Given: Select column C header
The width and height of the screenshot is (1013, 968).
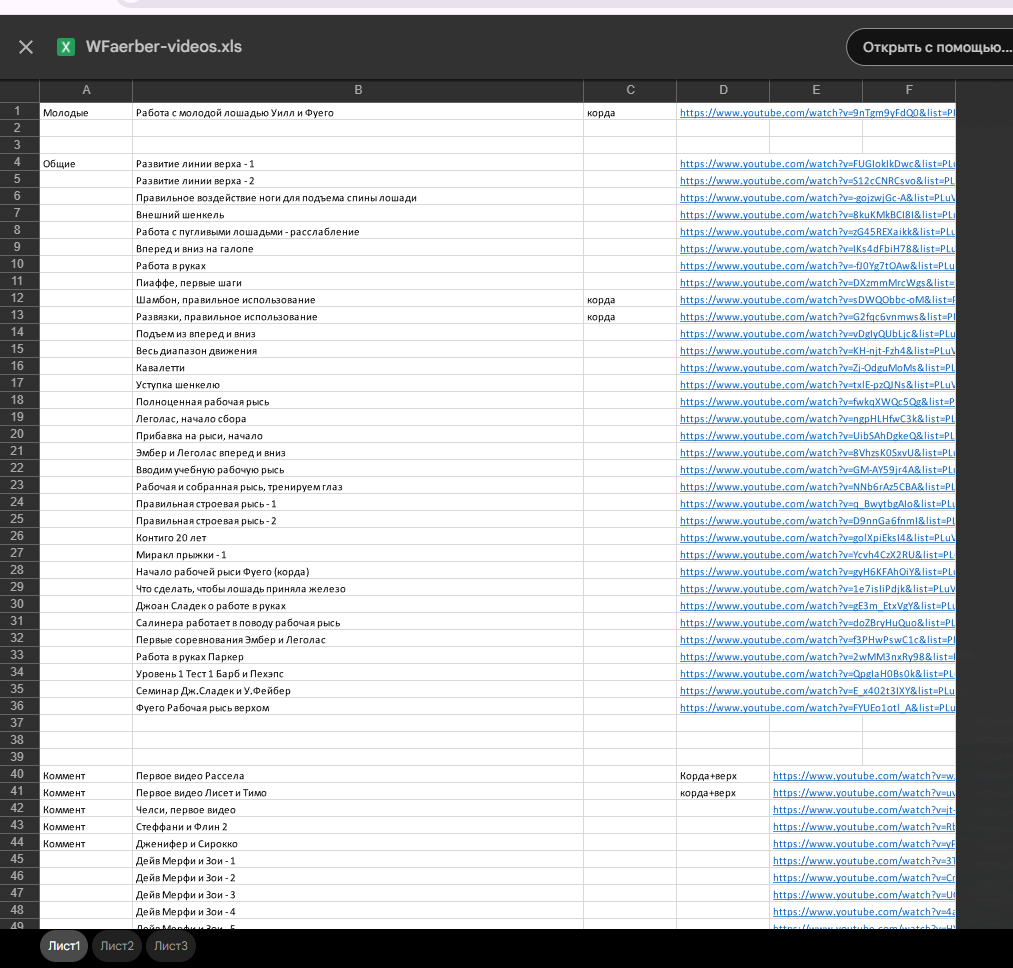Looking at the screenshot, I should [x=630, y=90].
